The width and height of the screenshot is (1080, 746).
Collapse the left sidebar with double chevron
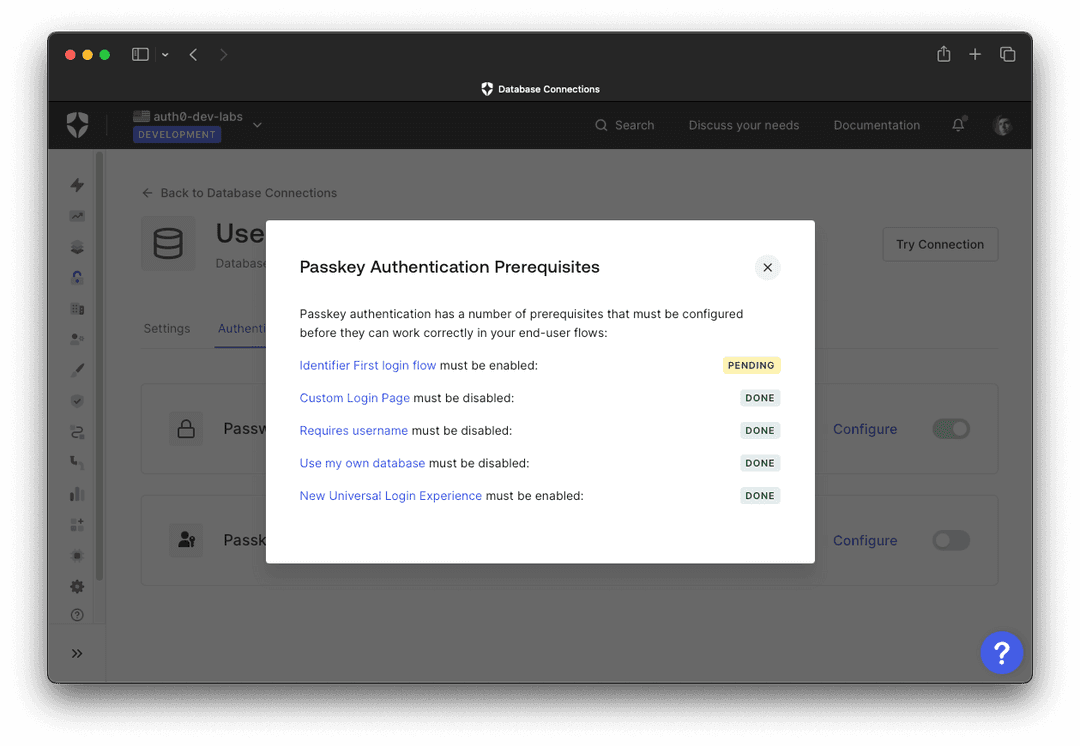pos(77,653)
